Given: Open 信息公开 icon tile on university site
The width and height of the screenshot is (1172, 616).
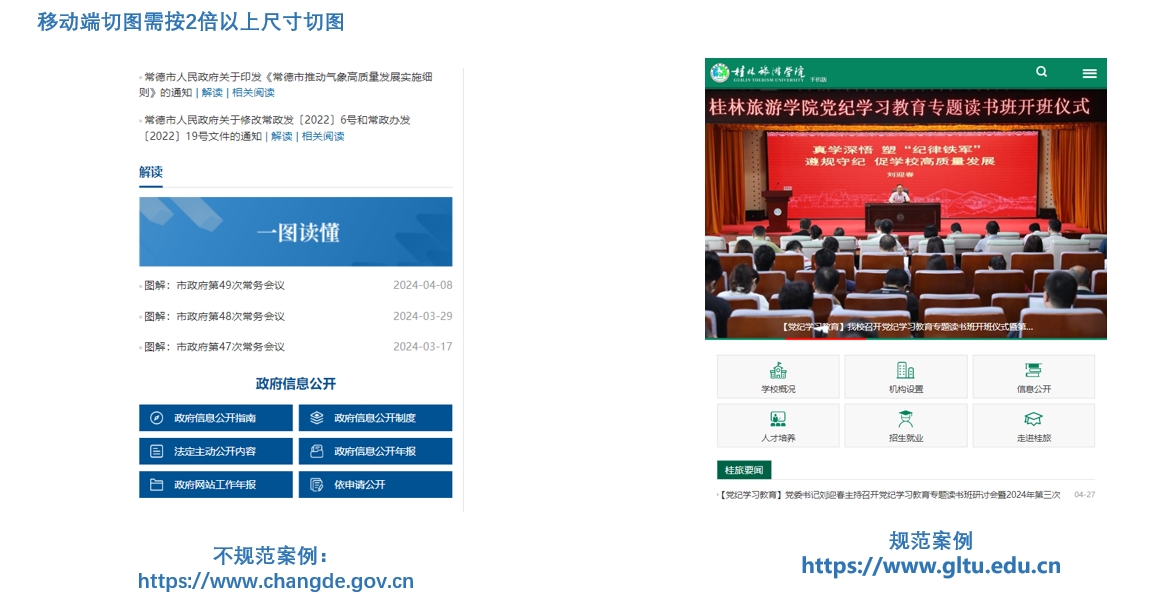Looking at the screenshot, I should [1033, 377].
